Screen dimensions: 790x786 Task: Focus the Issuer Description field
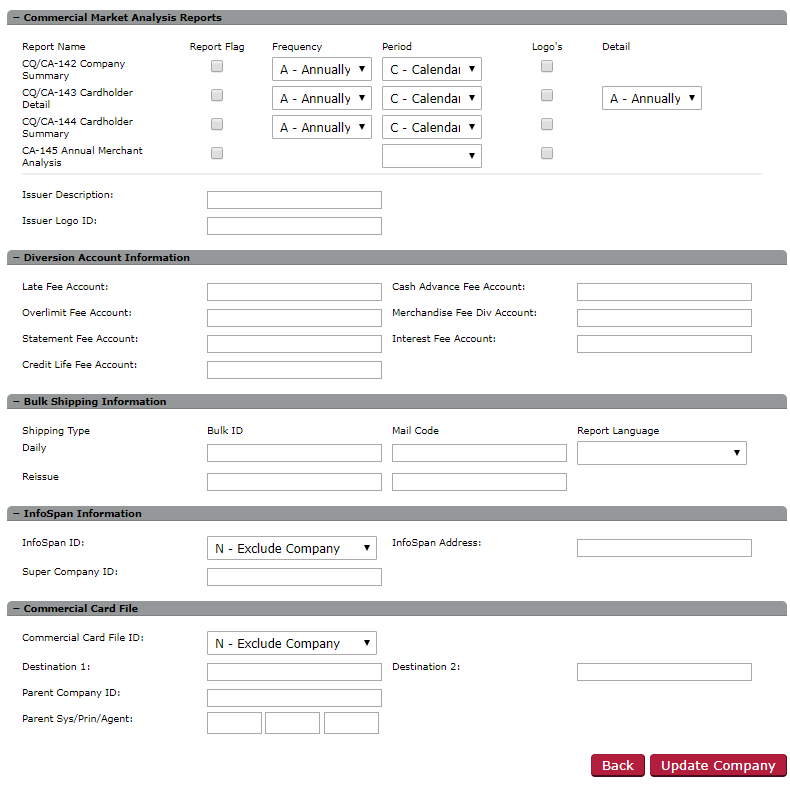point(294,200)
